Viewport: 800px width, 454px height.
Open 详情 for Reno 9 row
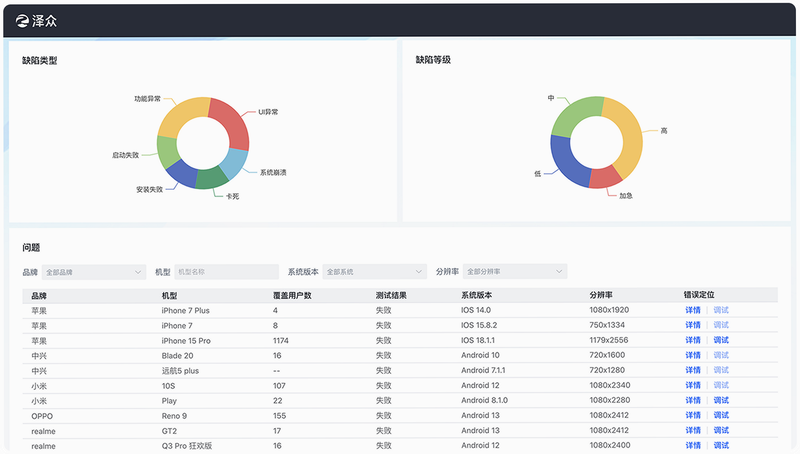[x=693, y=415]
